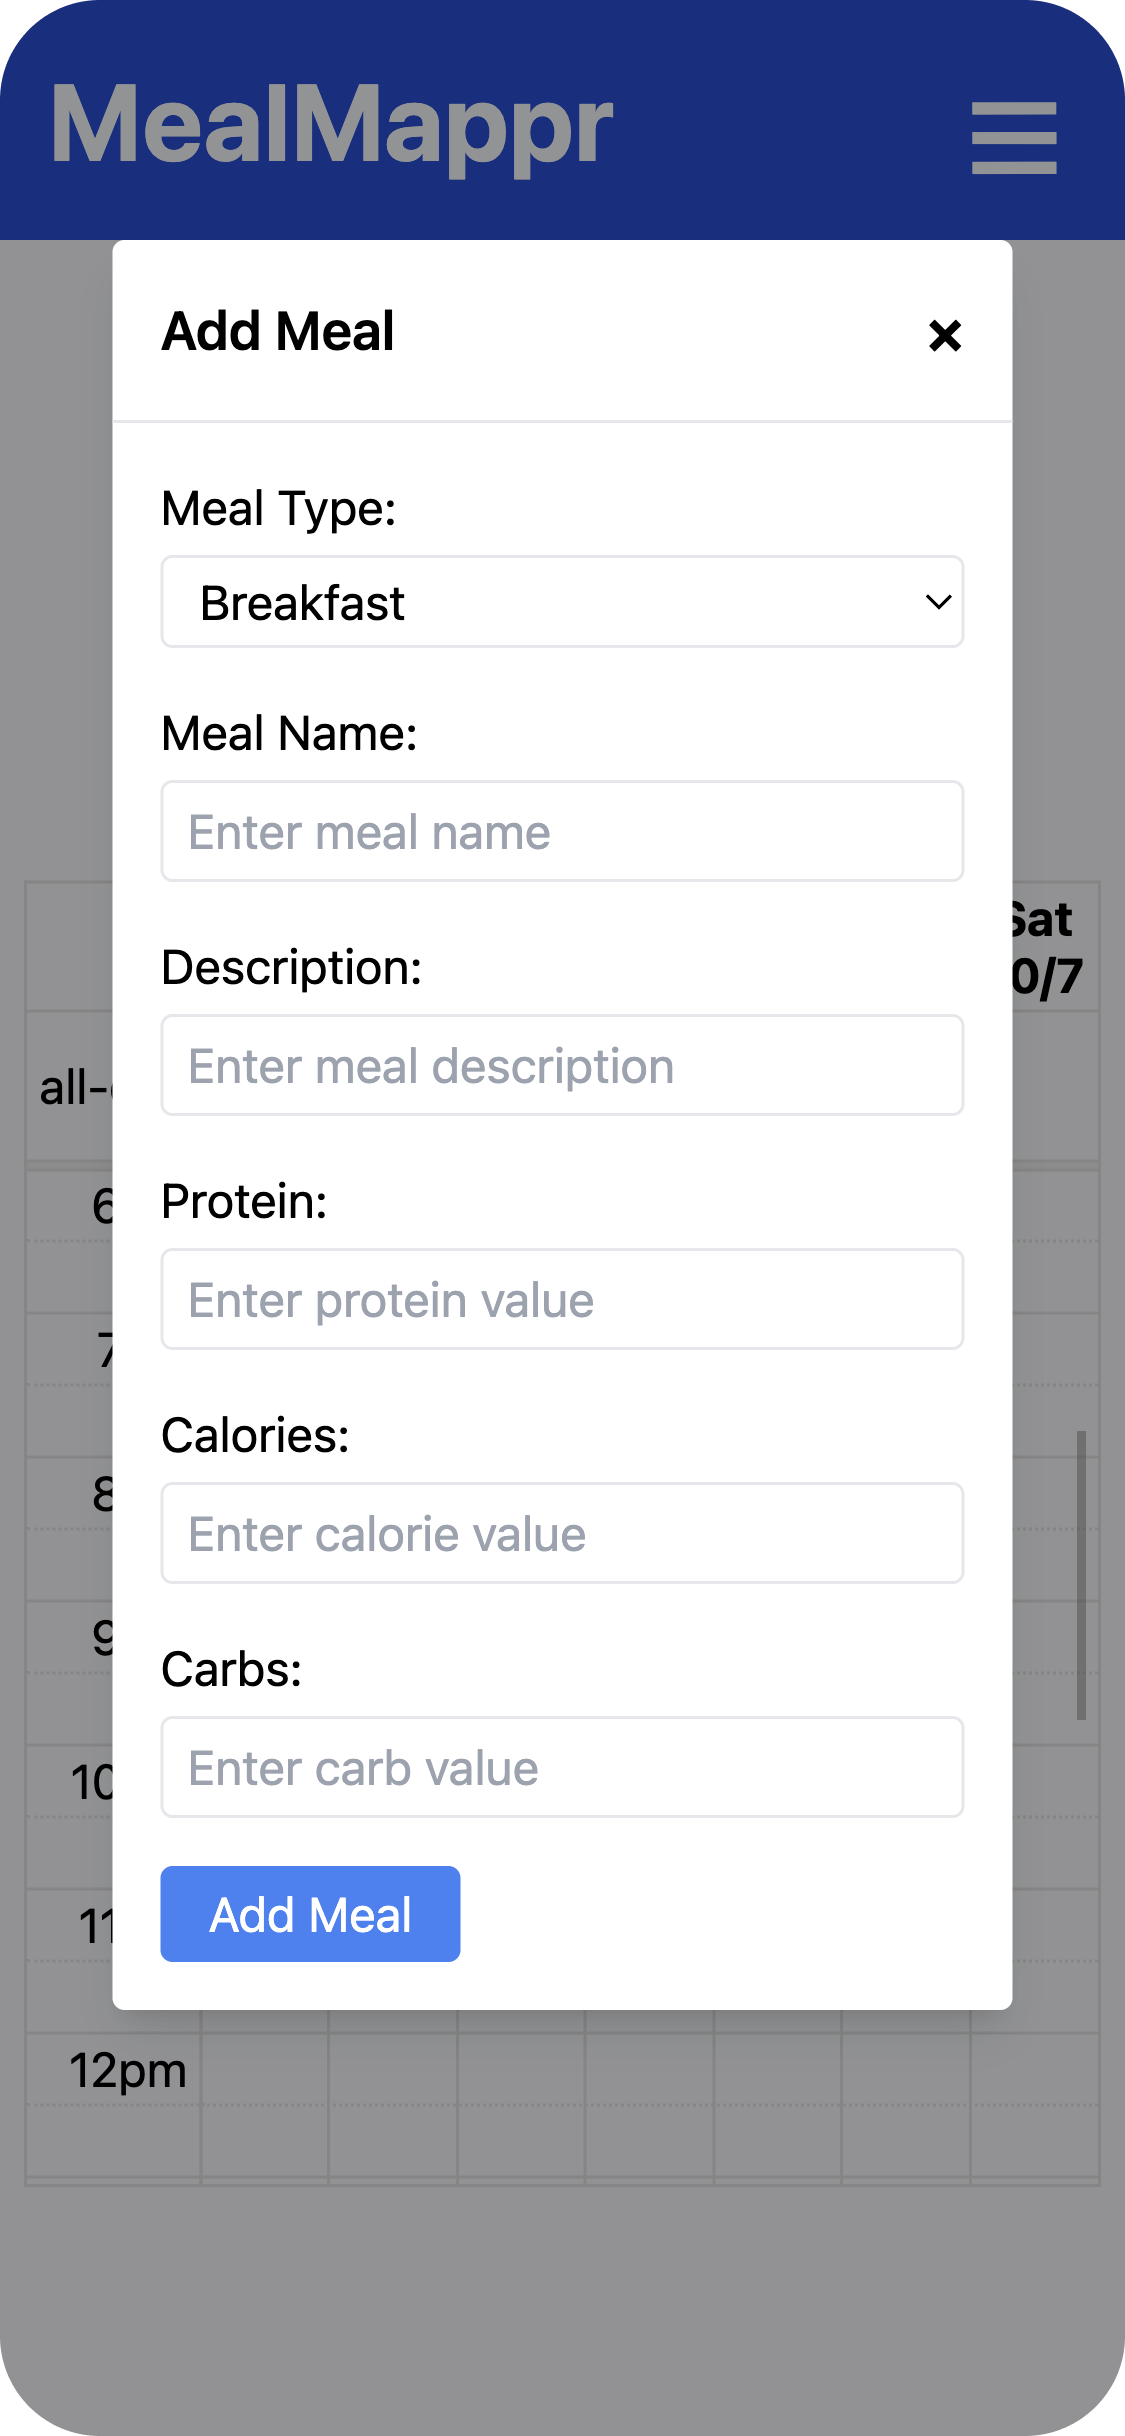Screen dimensions: 1125x2436
Task: Click the calorie value input box
Action: (x=562, y=1533)
